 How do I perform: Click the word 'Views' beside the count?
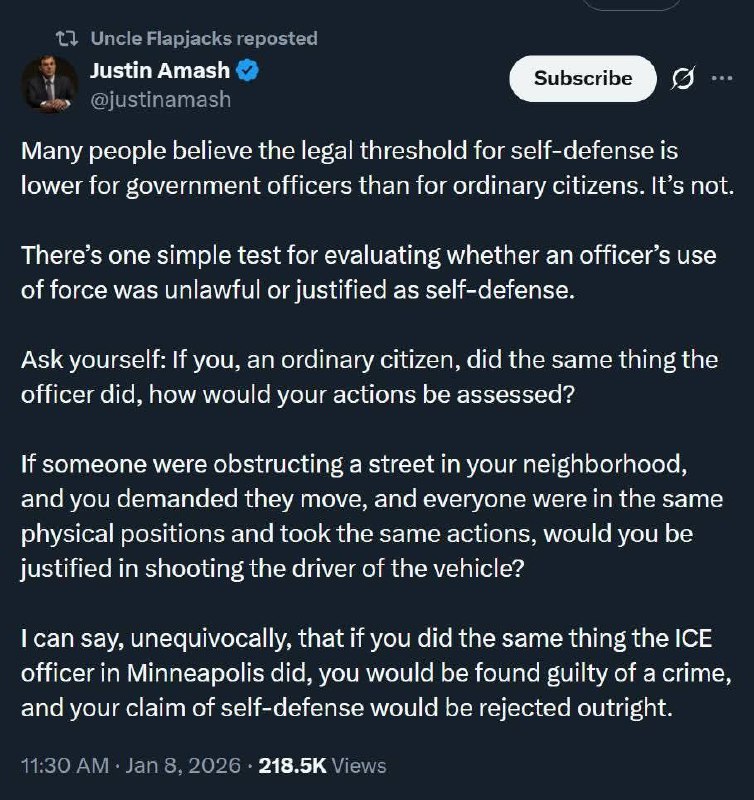click(358, 766)
